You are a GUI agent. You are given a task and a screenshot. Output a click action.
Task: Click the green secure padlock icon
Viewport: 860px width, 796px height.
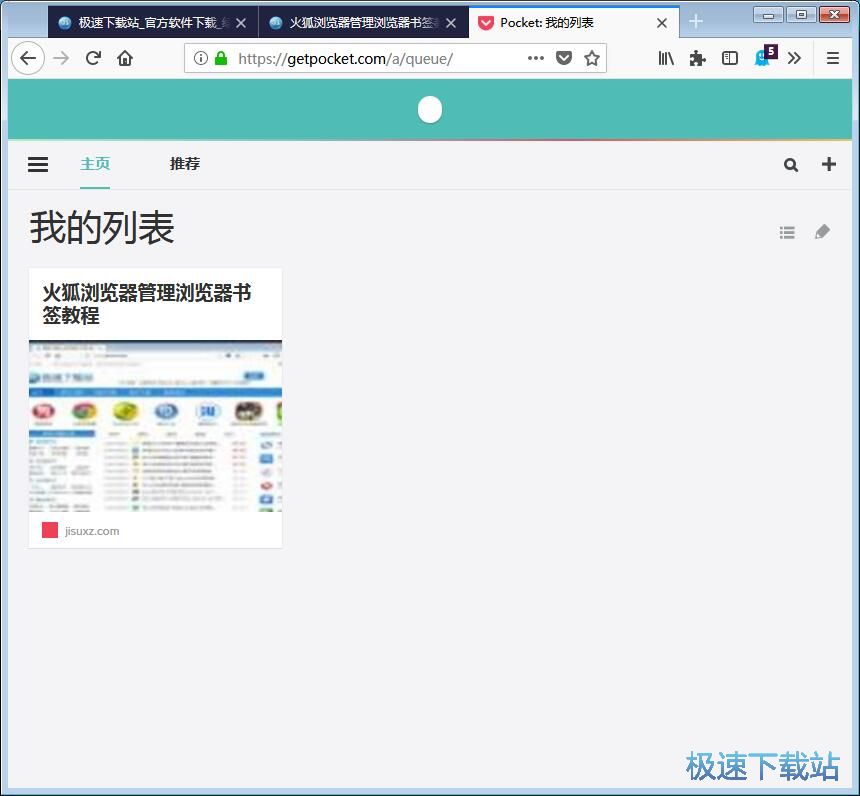221,58
